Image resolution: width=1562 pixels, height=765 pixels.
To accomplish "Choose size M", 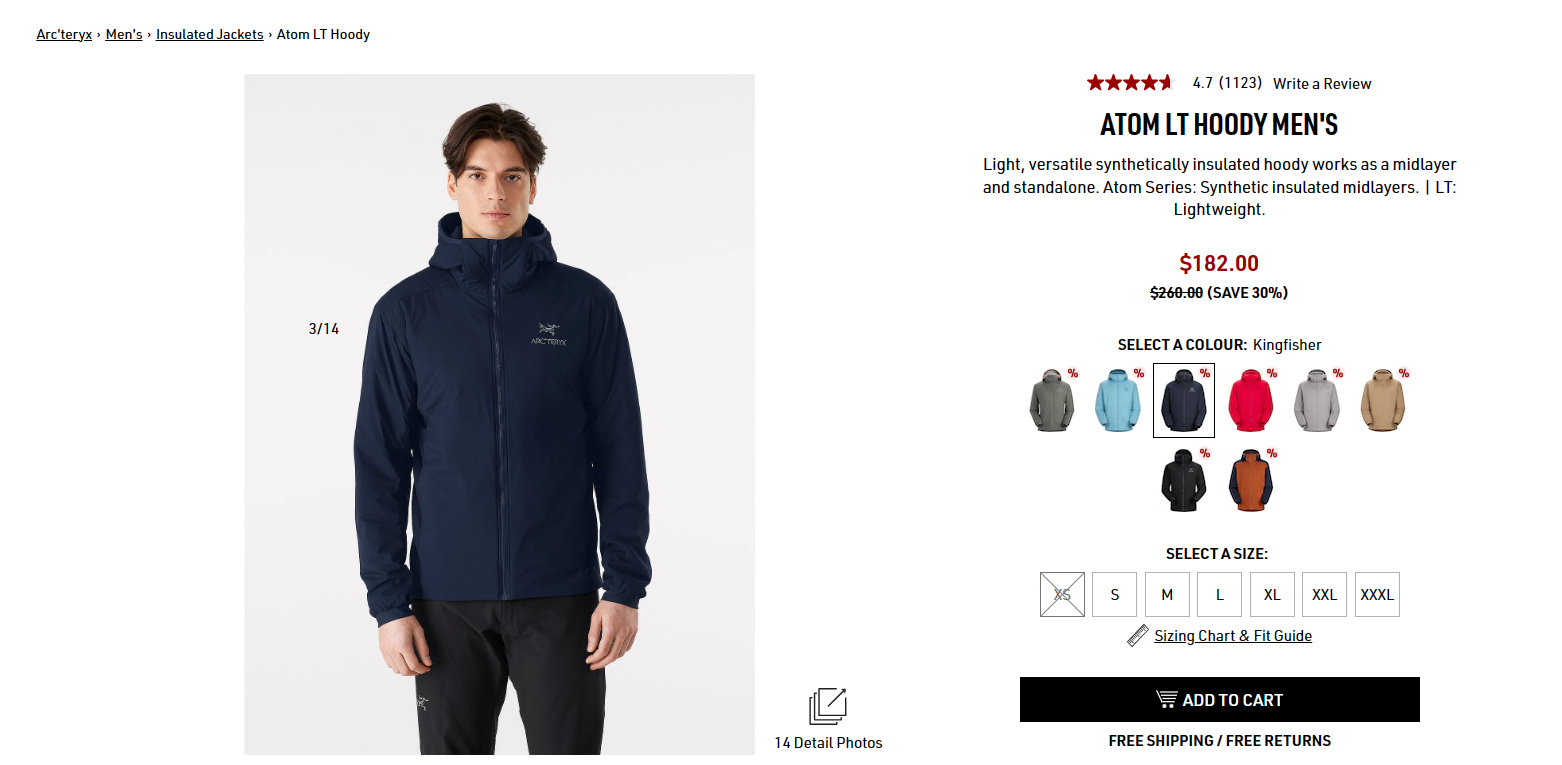I will point(1167,594).
